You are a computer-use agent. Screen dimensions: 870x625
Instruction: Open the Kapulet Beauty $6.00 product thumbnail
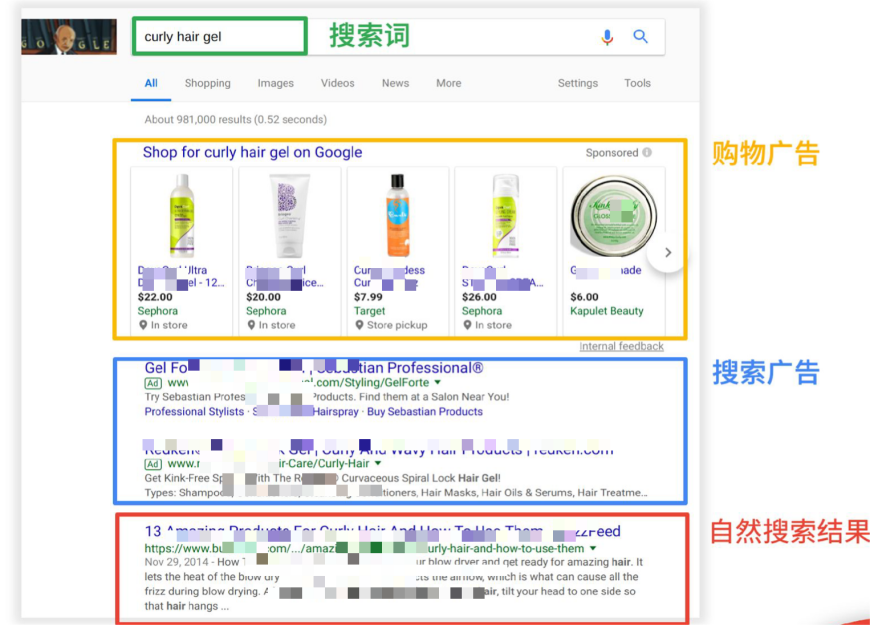click(612, 217)
